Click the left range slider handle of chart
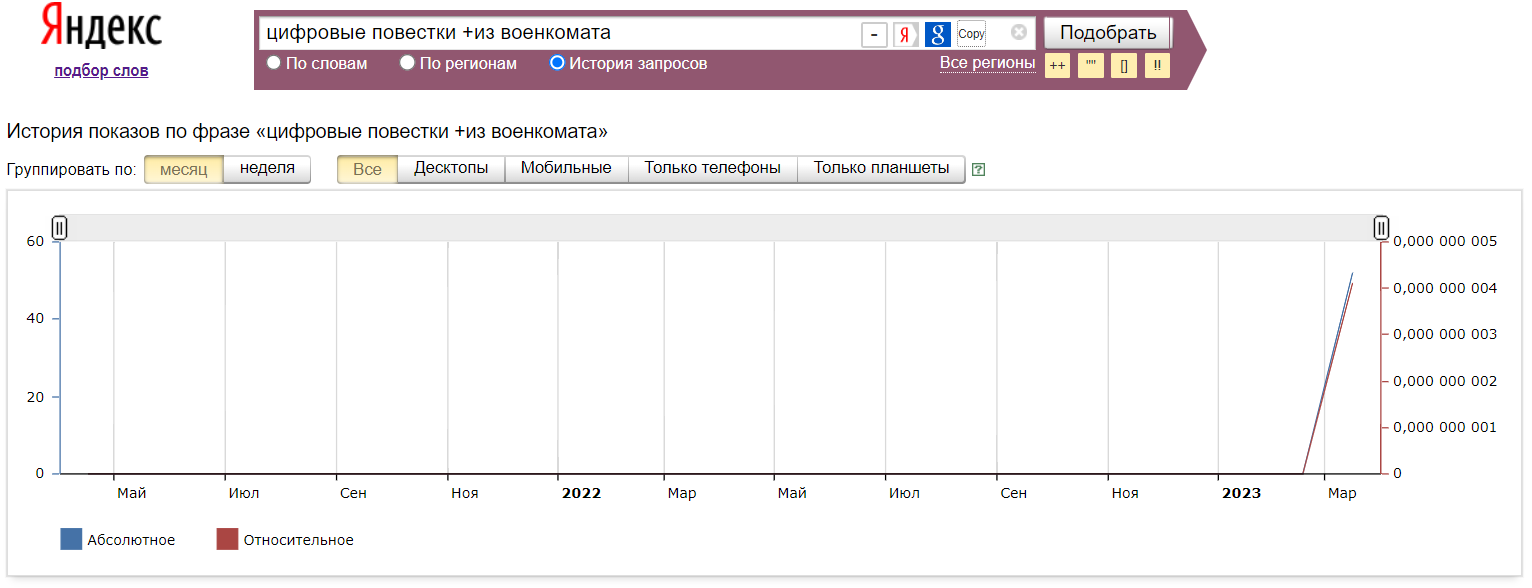Image resolution: width=1532 pixels, height=588 pixels. [x=60, y=228]
